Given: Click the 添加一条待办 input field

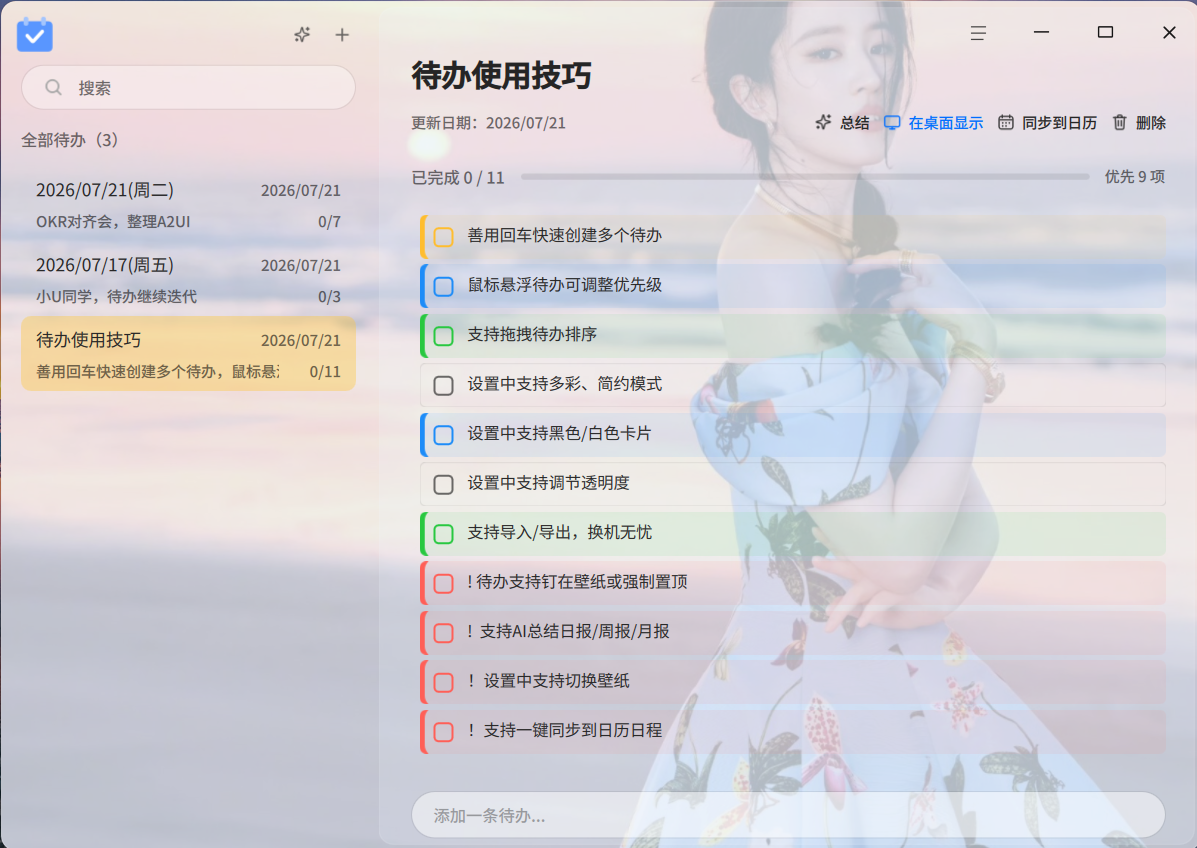Looking at the screenshot, I should 788,815.
